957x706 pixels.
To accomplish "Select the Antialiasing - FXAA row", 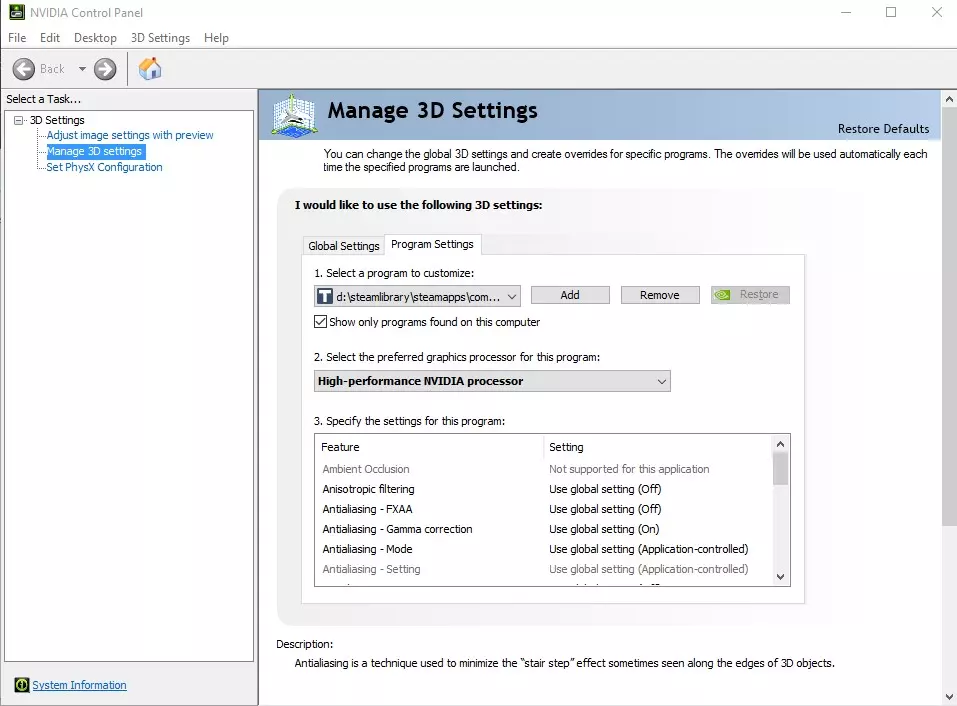I will 543,509.
